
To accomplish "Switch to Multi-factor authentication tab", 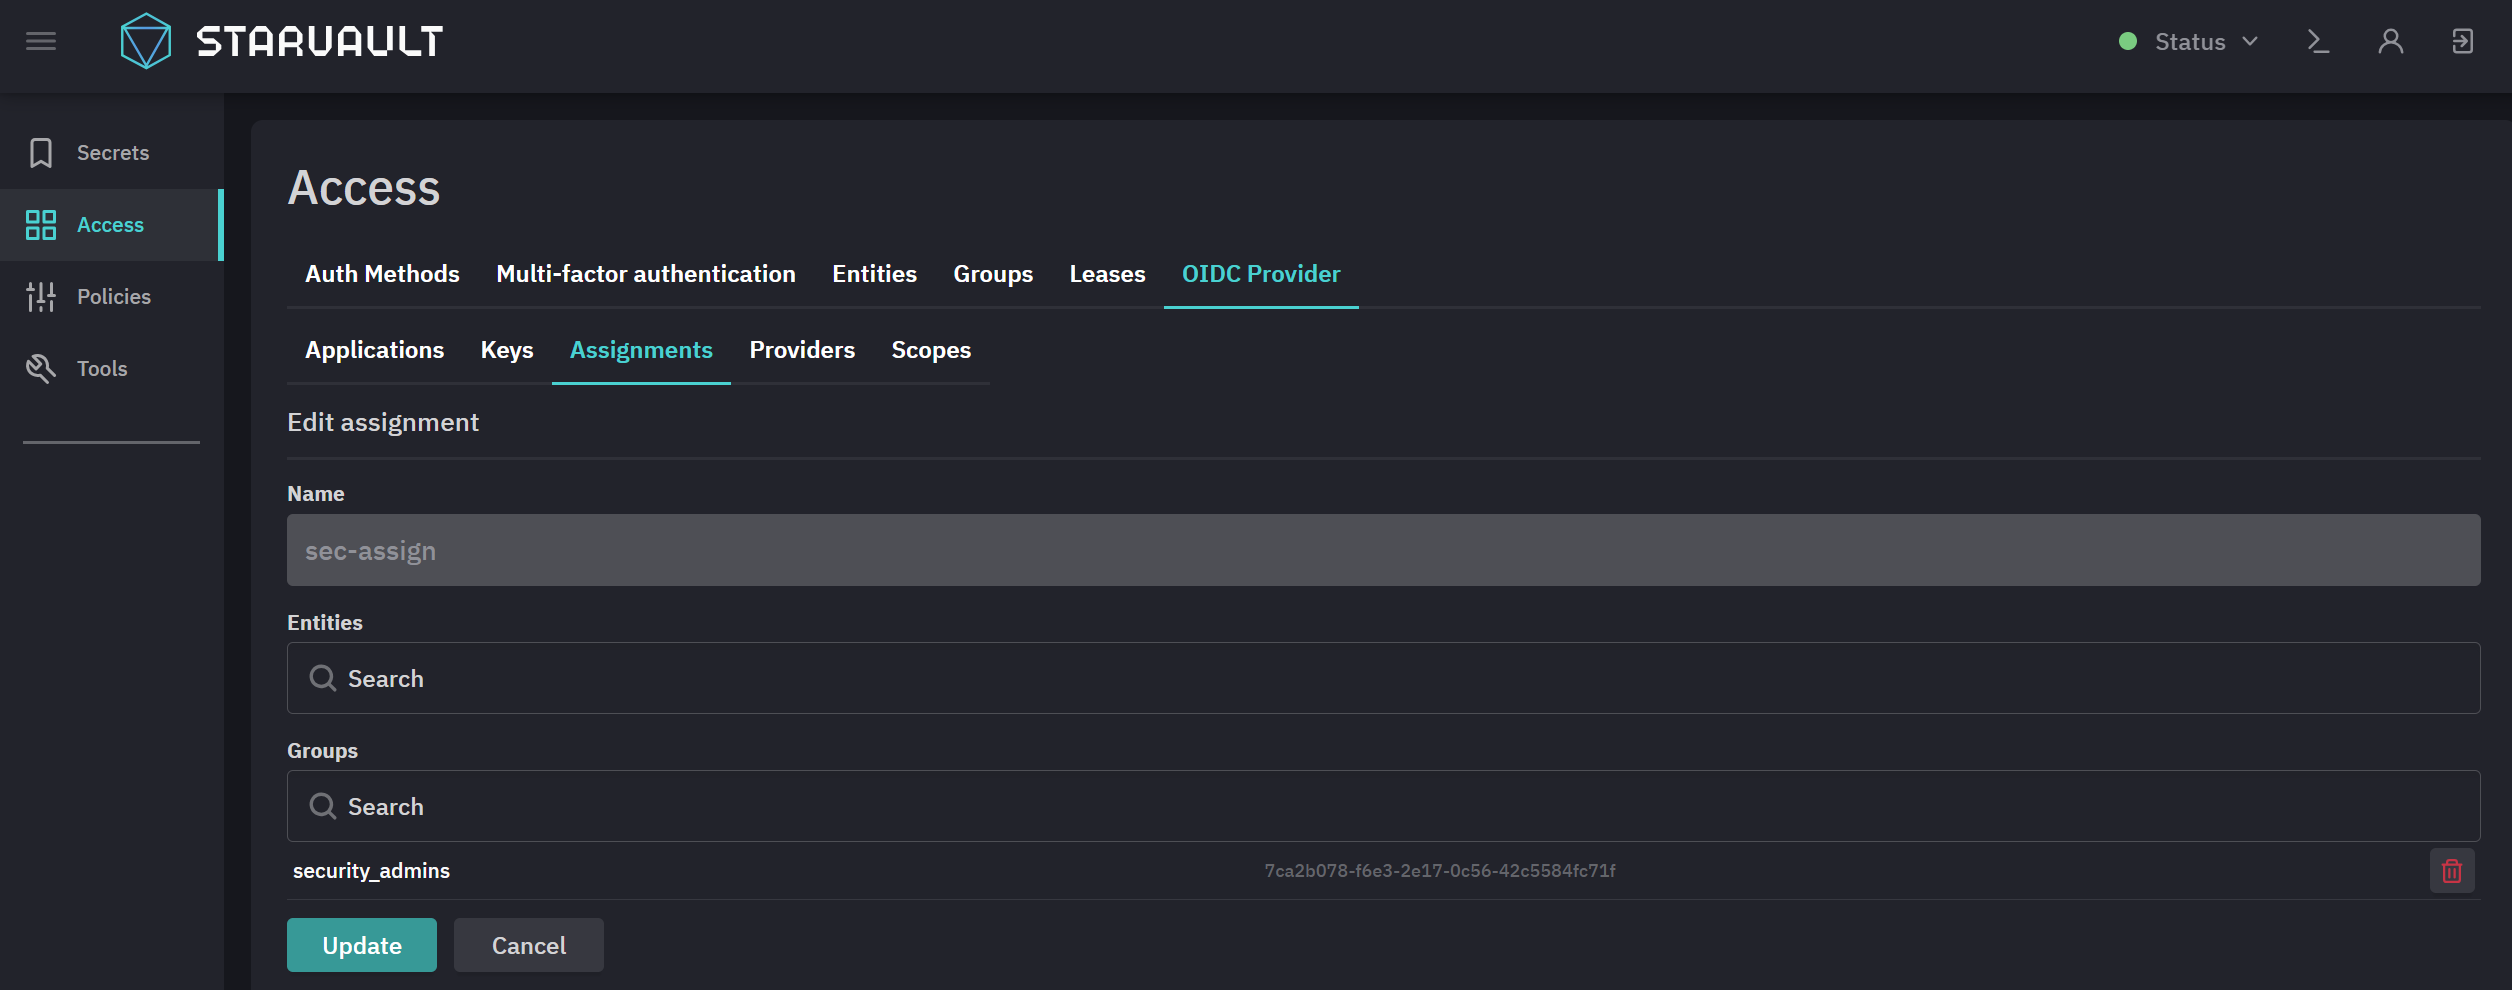I will 646,274.
